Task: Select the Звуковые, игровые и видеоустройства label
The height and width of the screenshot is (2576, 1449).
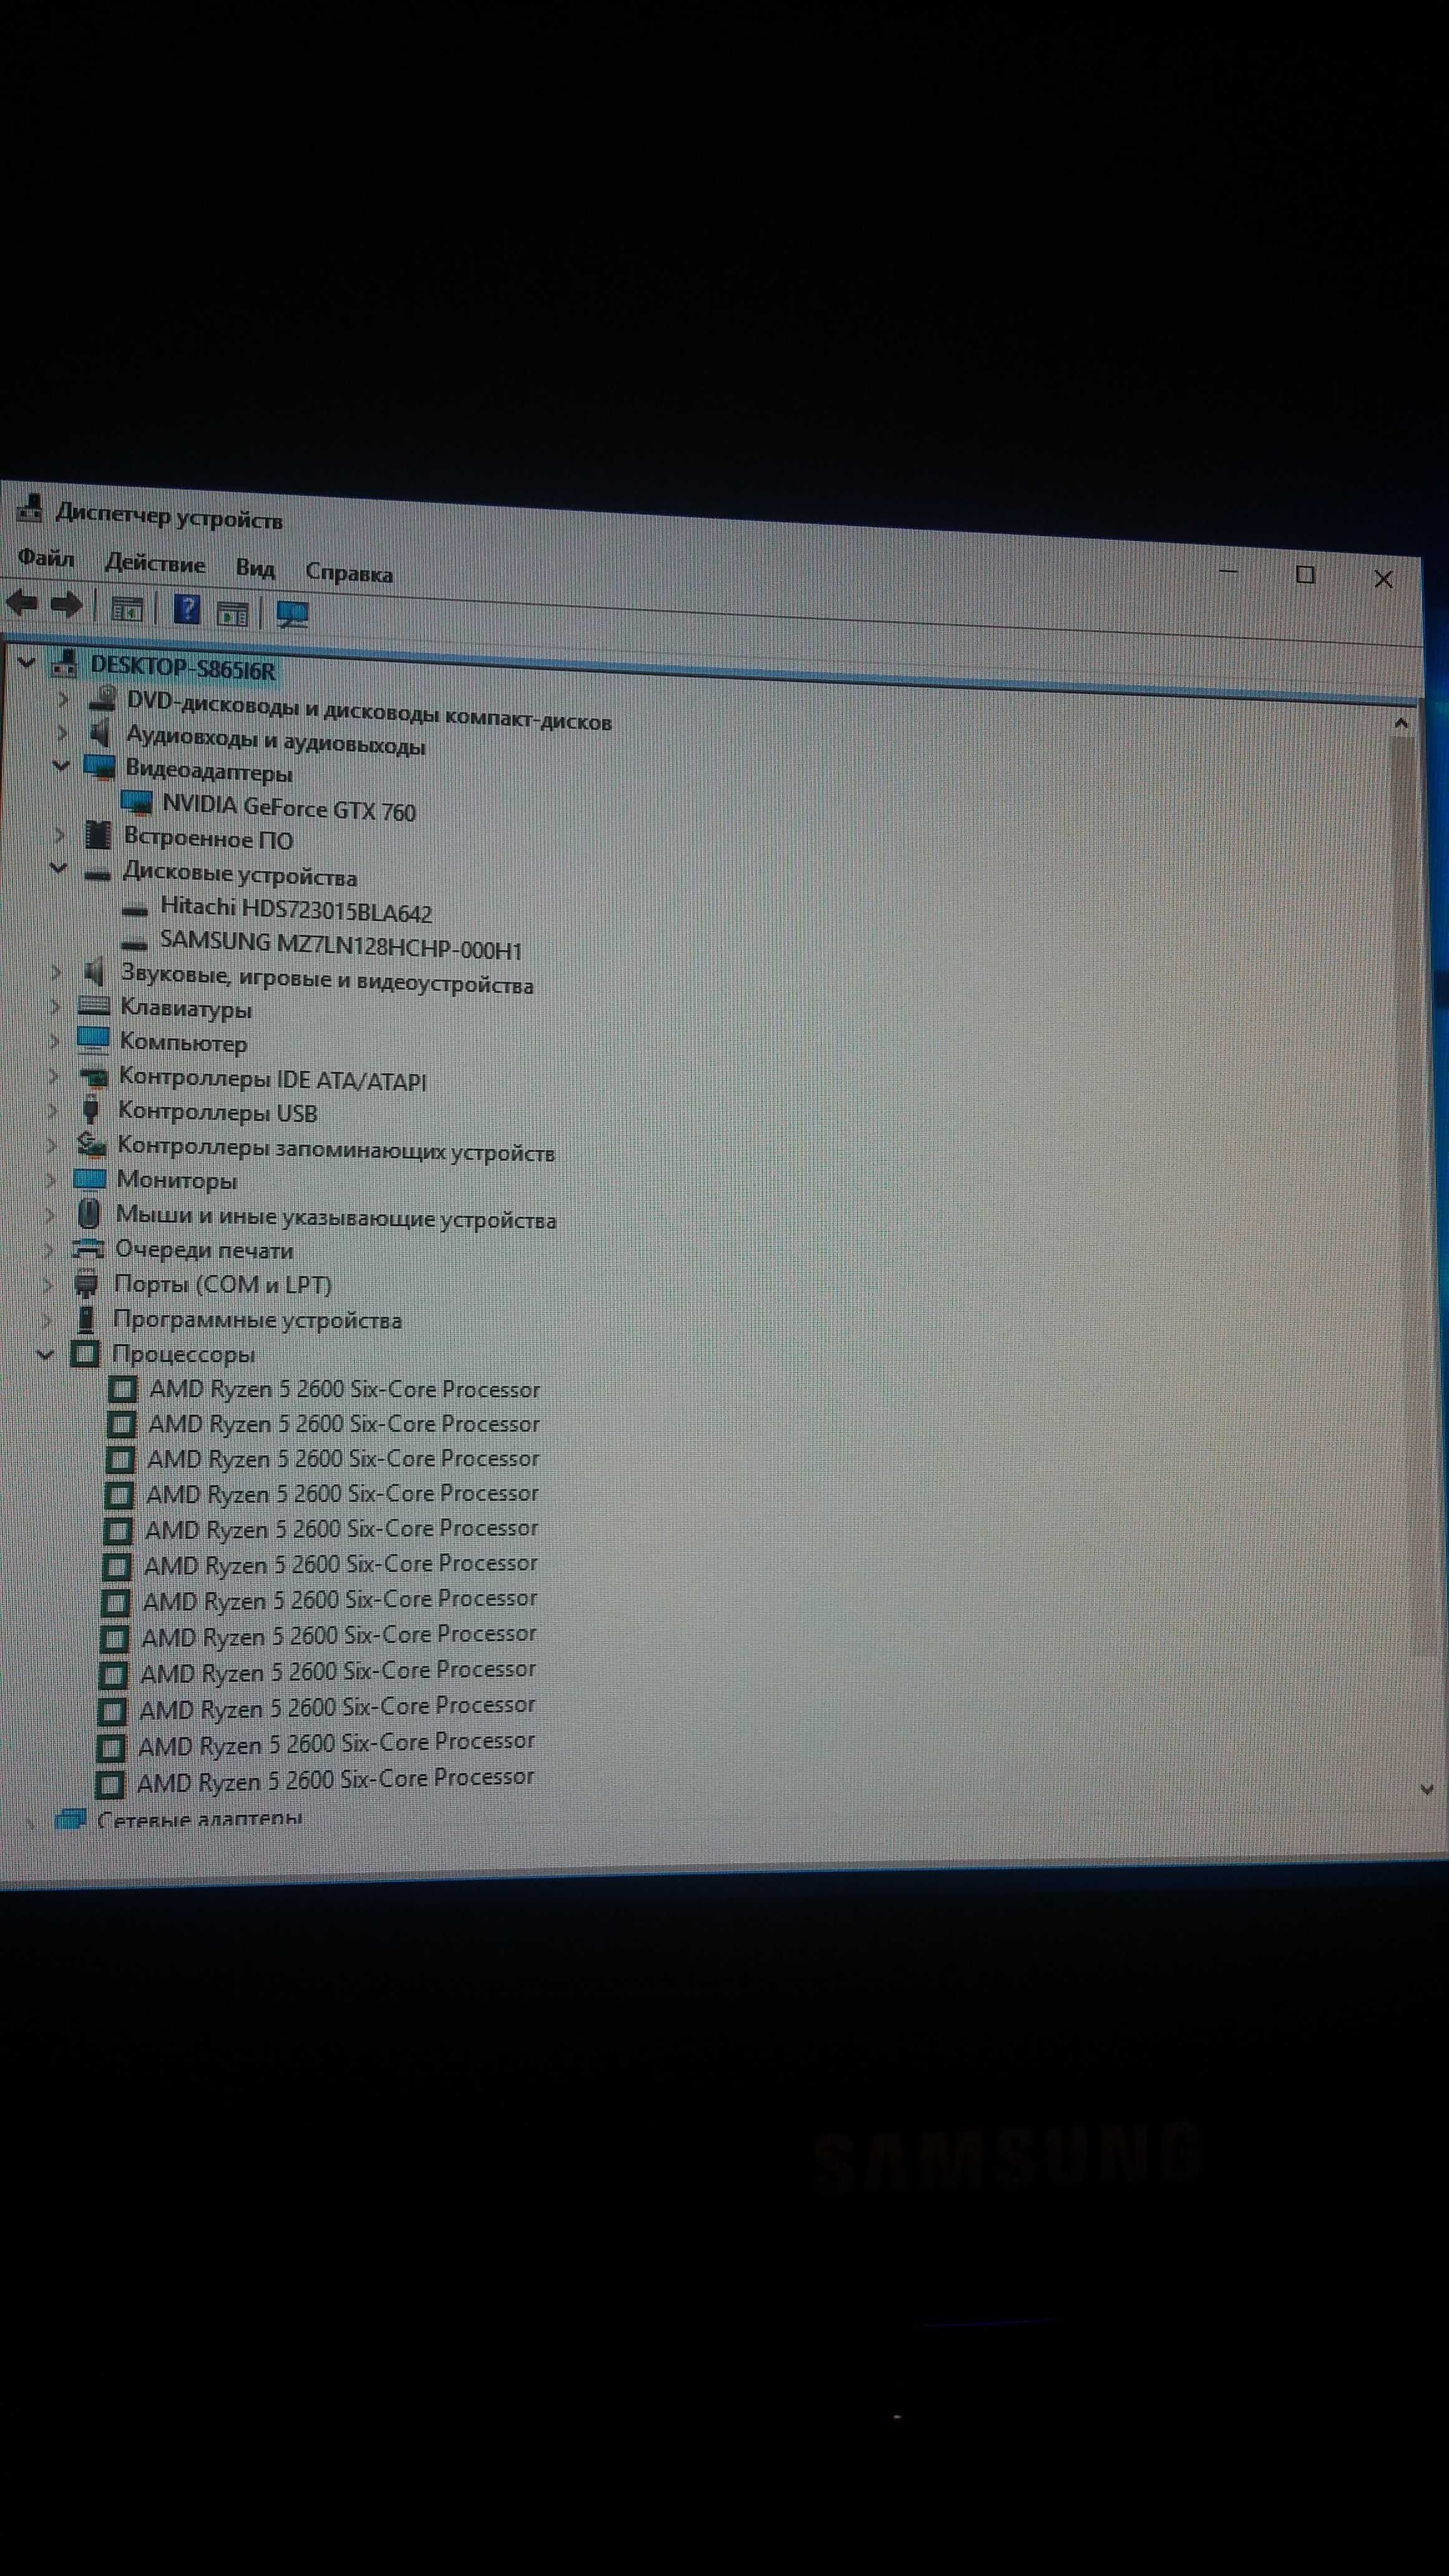Action: (327, 979)
